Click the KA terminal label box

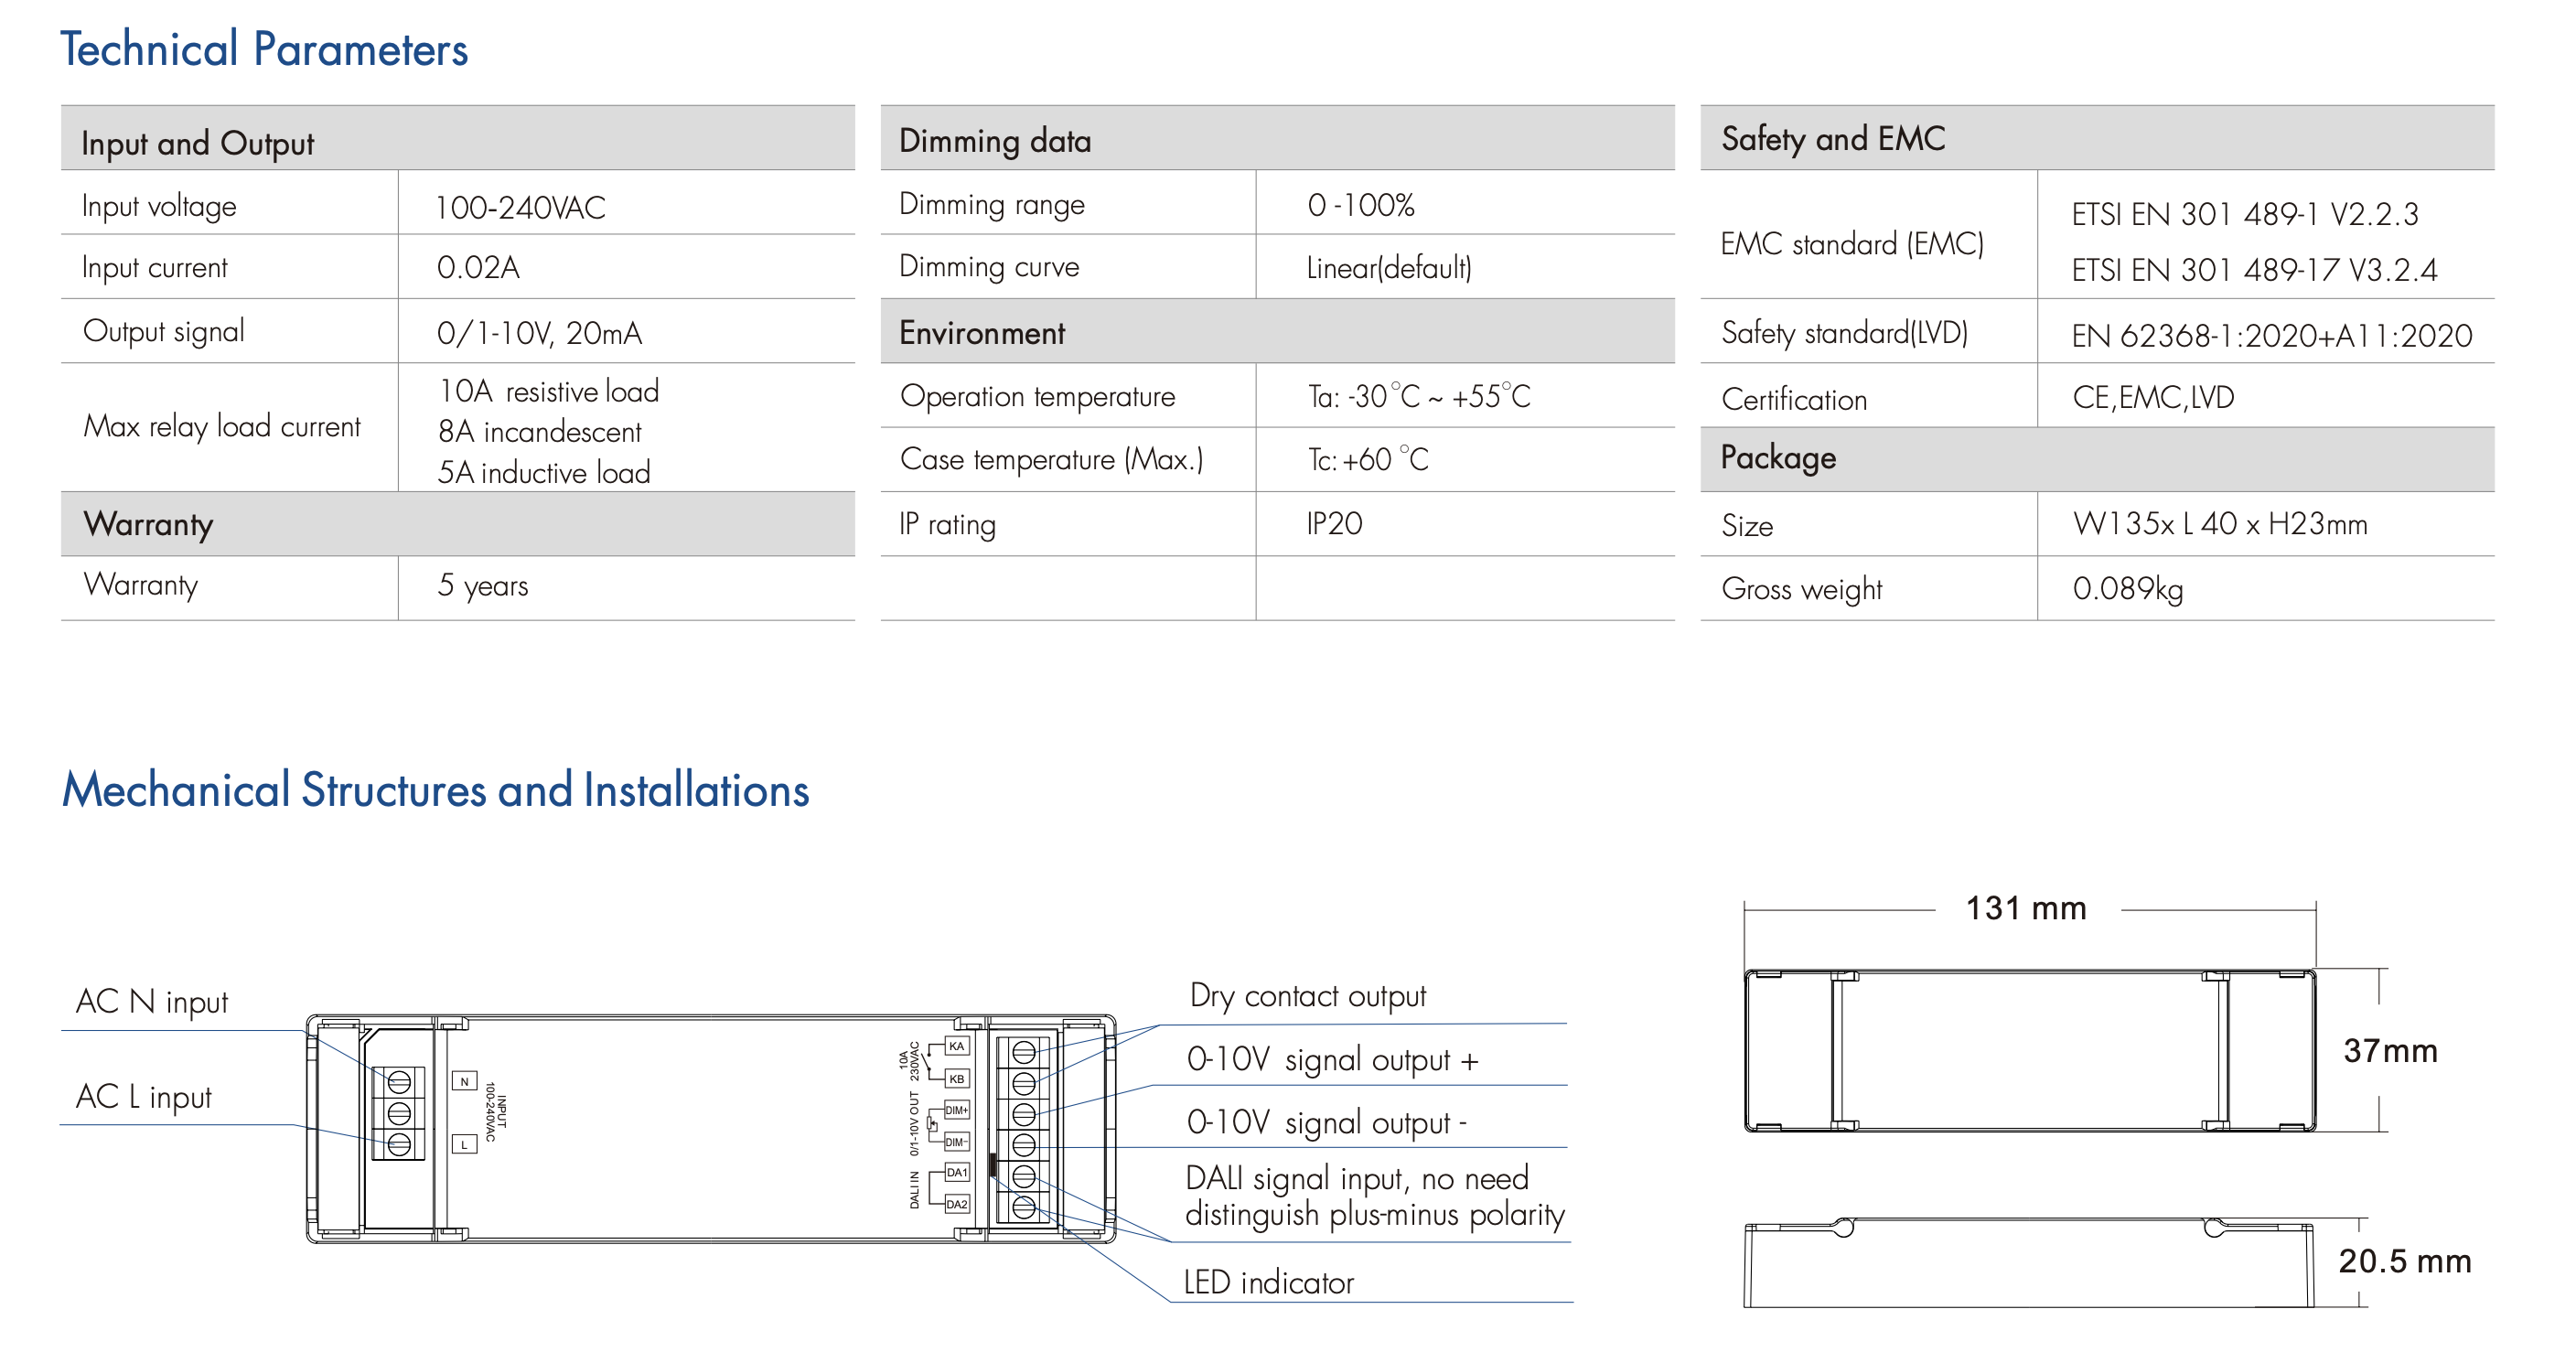pyautogui.click(x=957, y=1046)
